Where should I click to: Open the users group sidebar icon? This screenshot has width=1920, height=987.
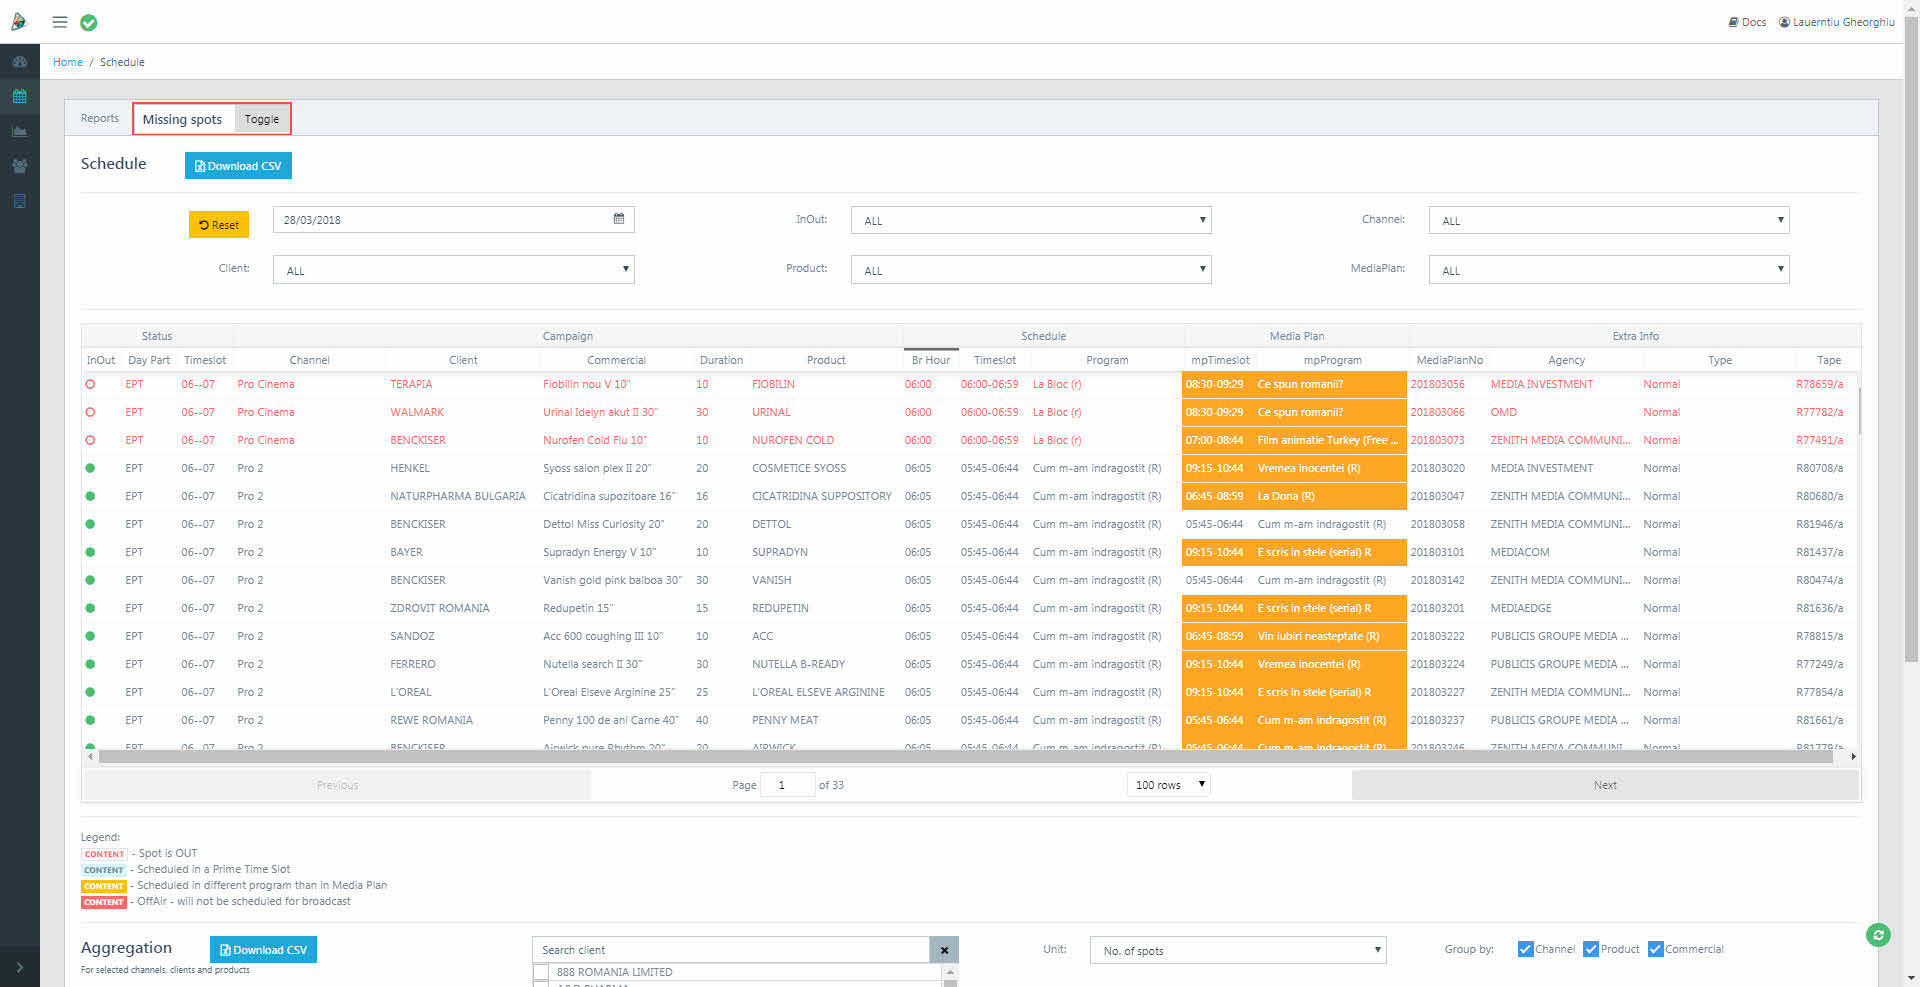(19, 166)
